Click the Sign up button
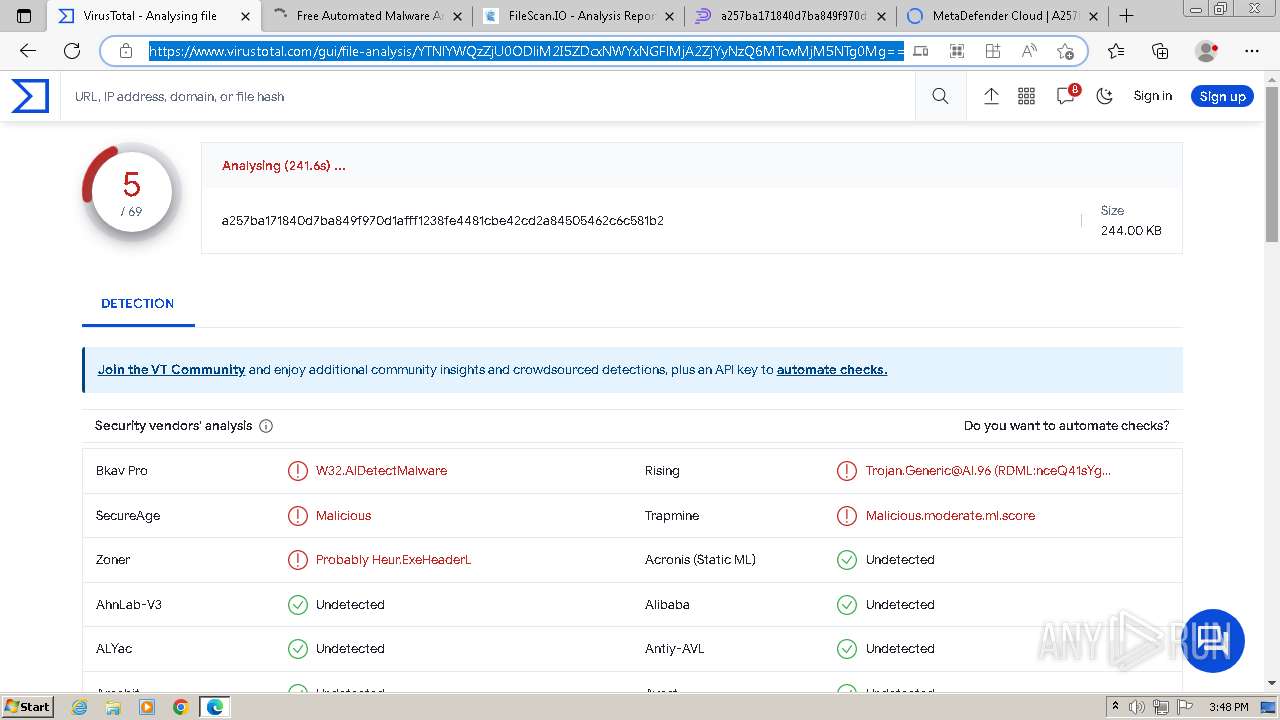This screenshot has height=720, width=1280. pos(1222,96)
